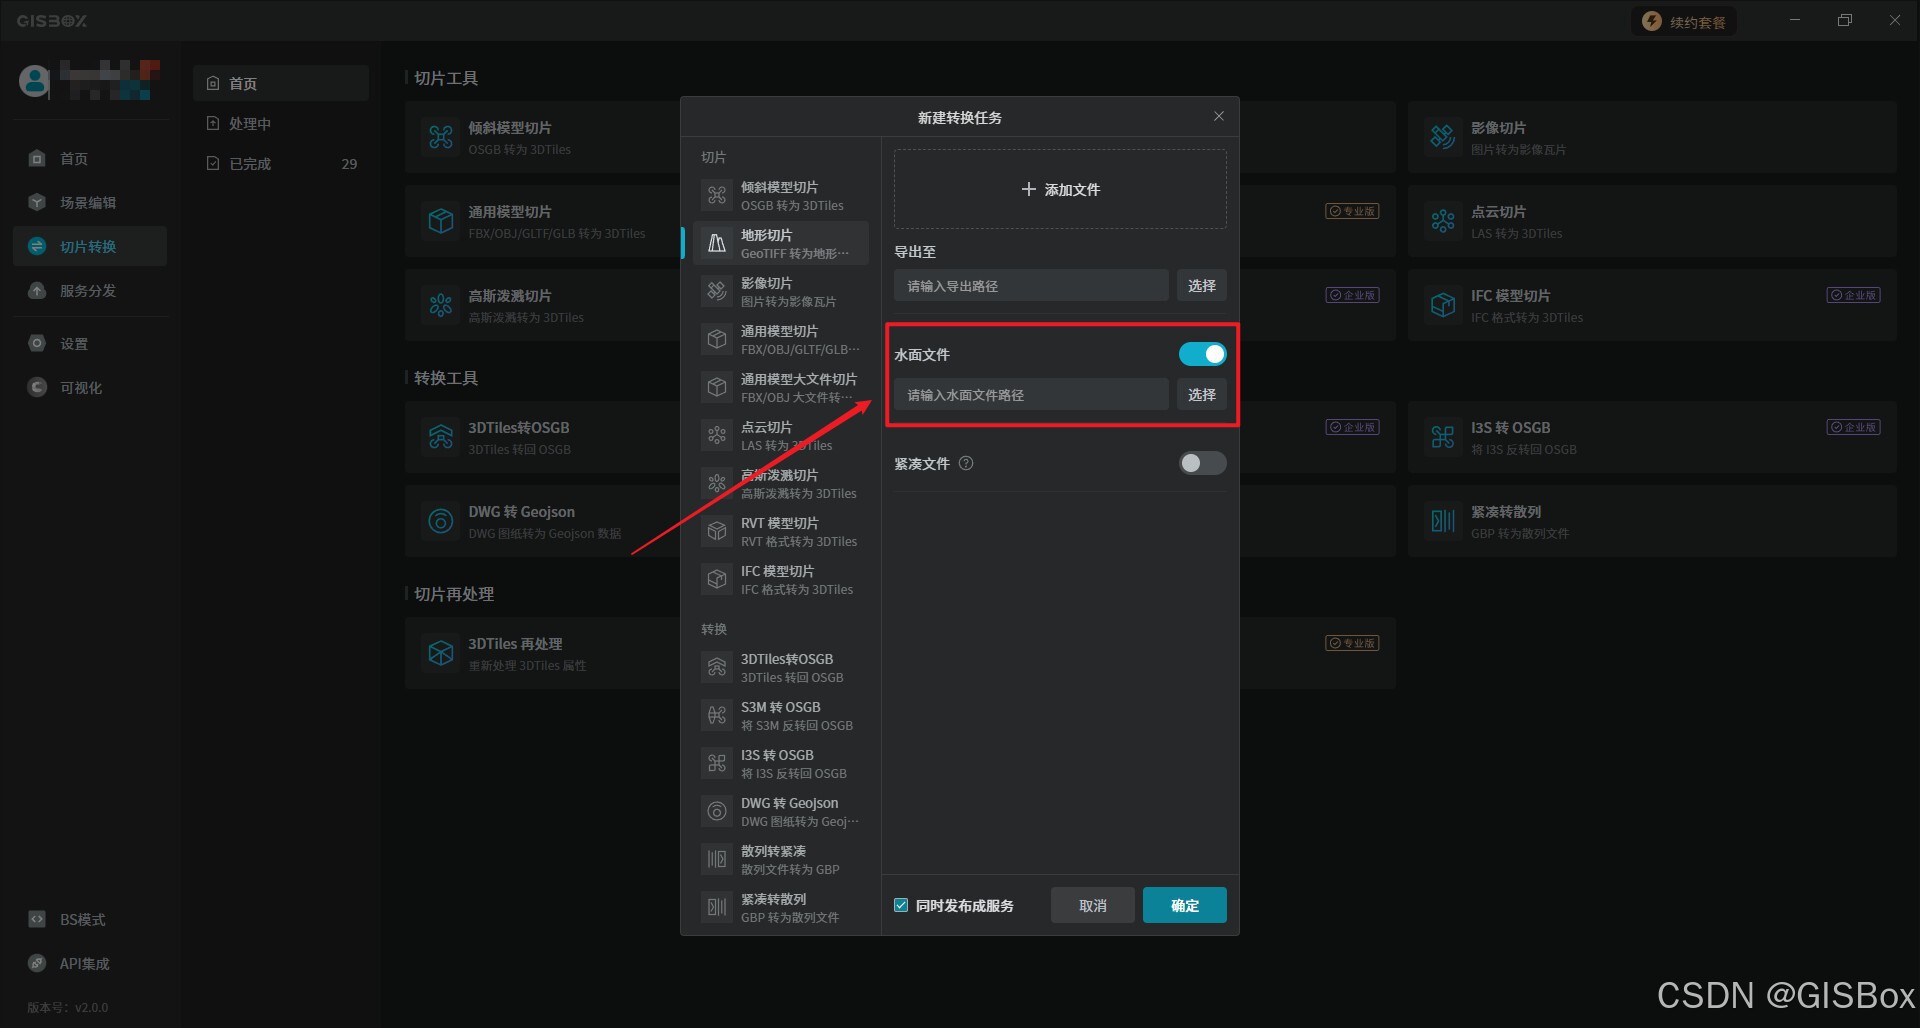The height and width of the screenshot is (1028, 1920).
Task: Open 倾斜模型切片 card in main page
Action: (542, 137)
